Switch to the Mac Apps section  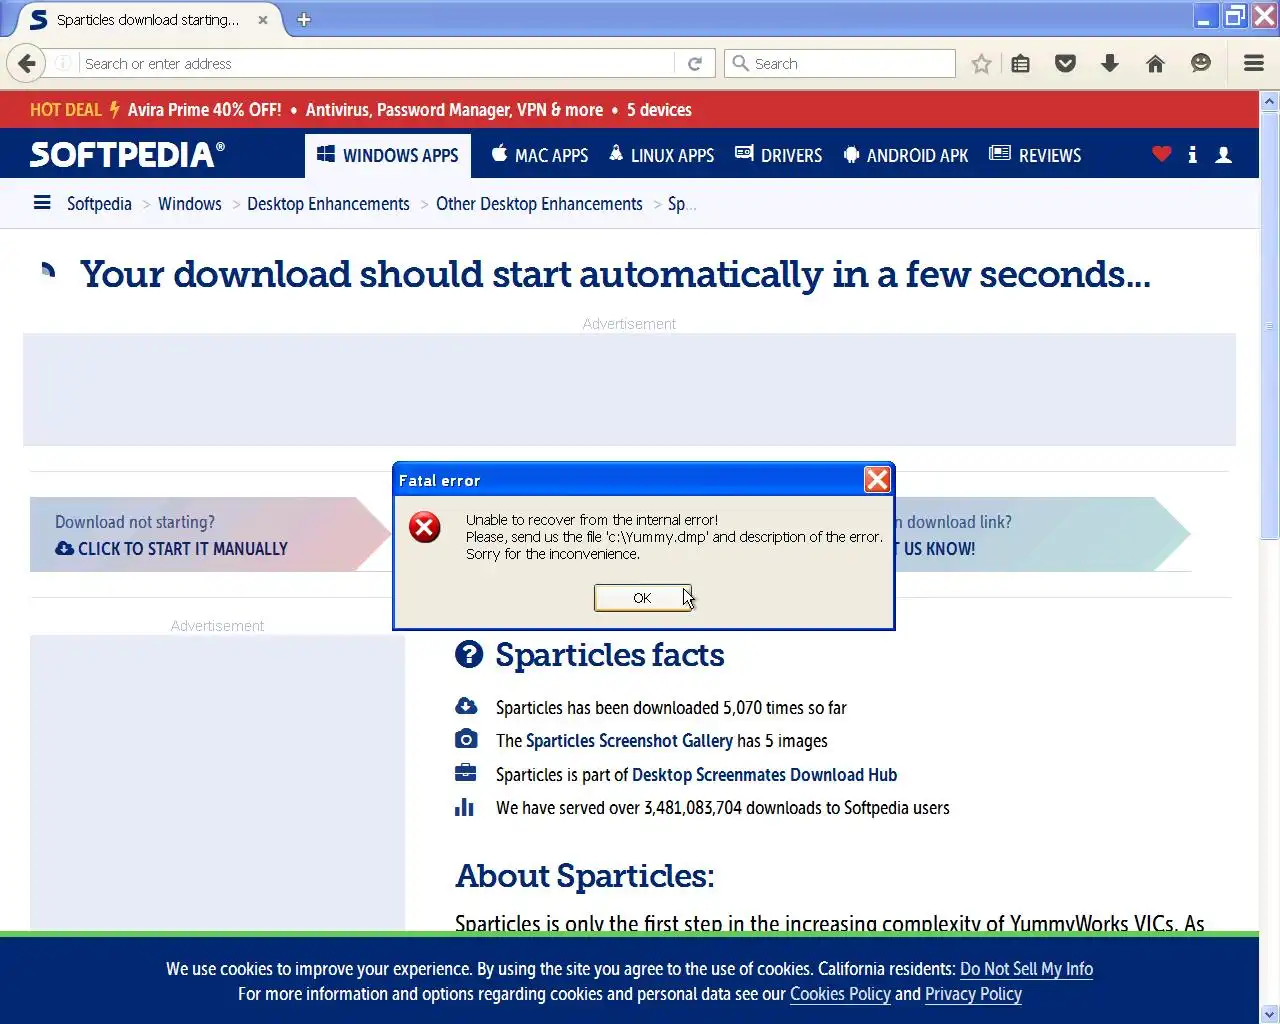pyautogui.click(x=540, y=154)
